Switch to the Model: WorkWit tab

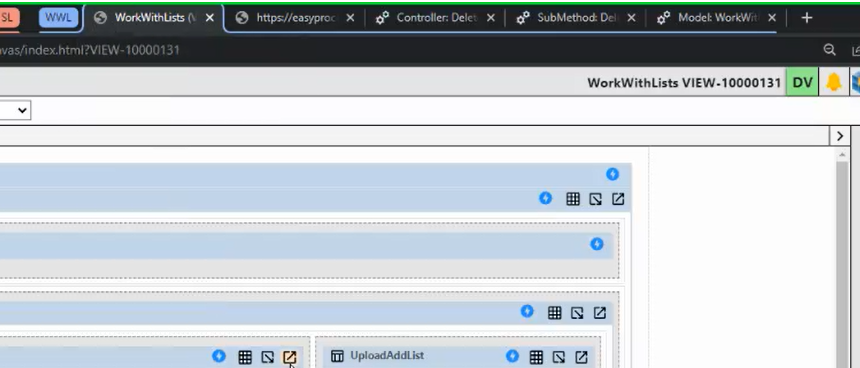point(717,18)
